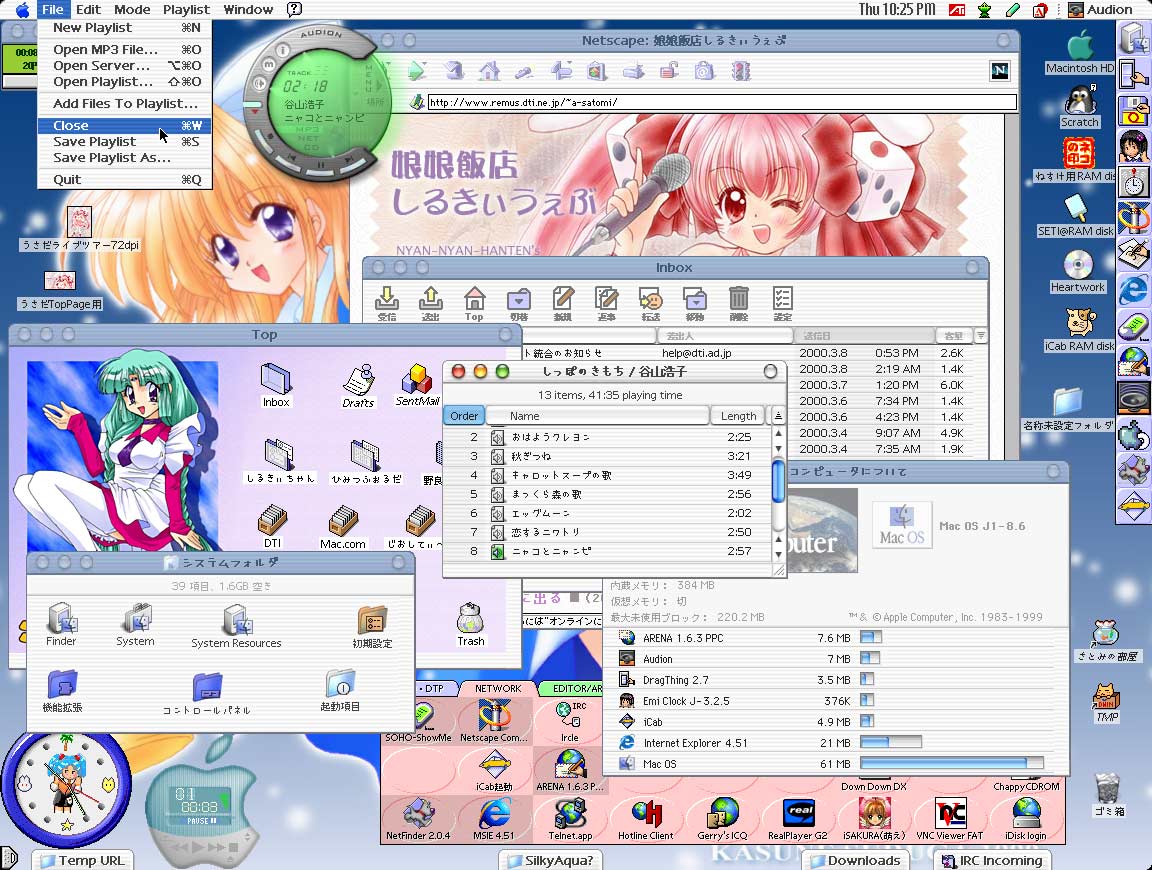Click the System suitcase icon
This screenshot has width=1152, height=870.
tap(136, 618)
